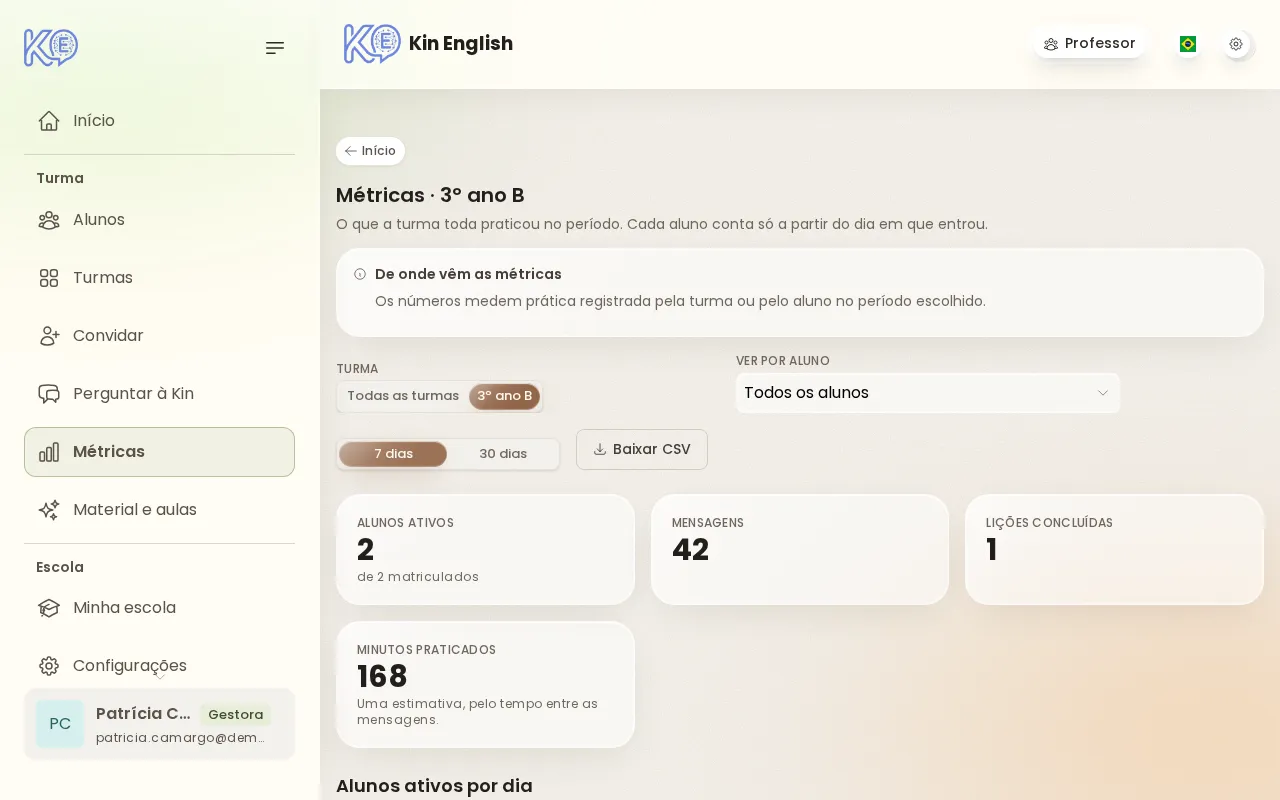Click the PC avatar thumbnail
The image size is (1280, 800).
coord(60,724)
